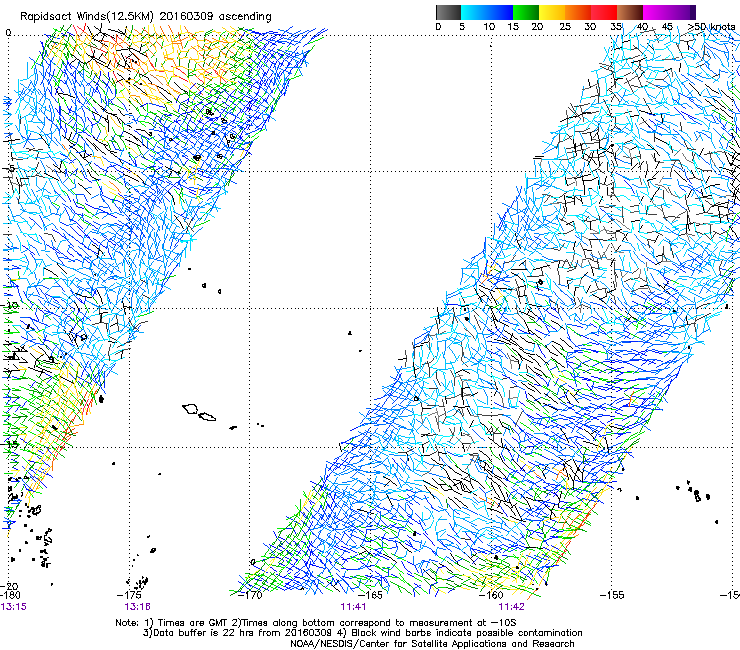Image resolution: width=740 pixels, height=650 pixels.
Task: Click the red 30-35 knots color segment
Action: tap(604, 12)
